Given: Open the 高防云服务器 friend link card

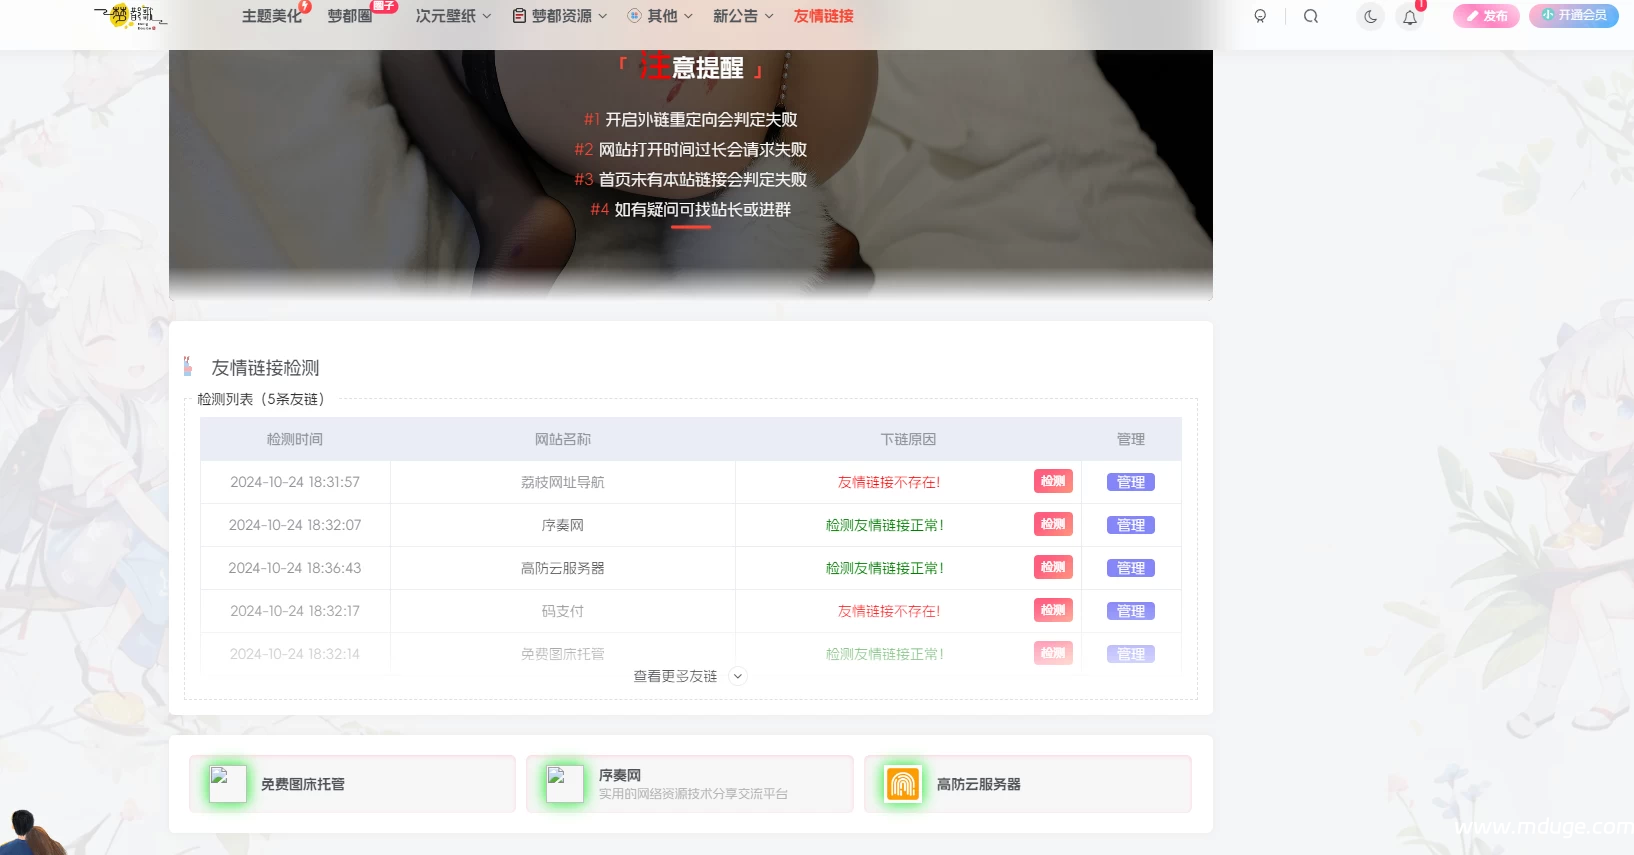Looking at the screenshot, I should [x=1028, y=784].
